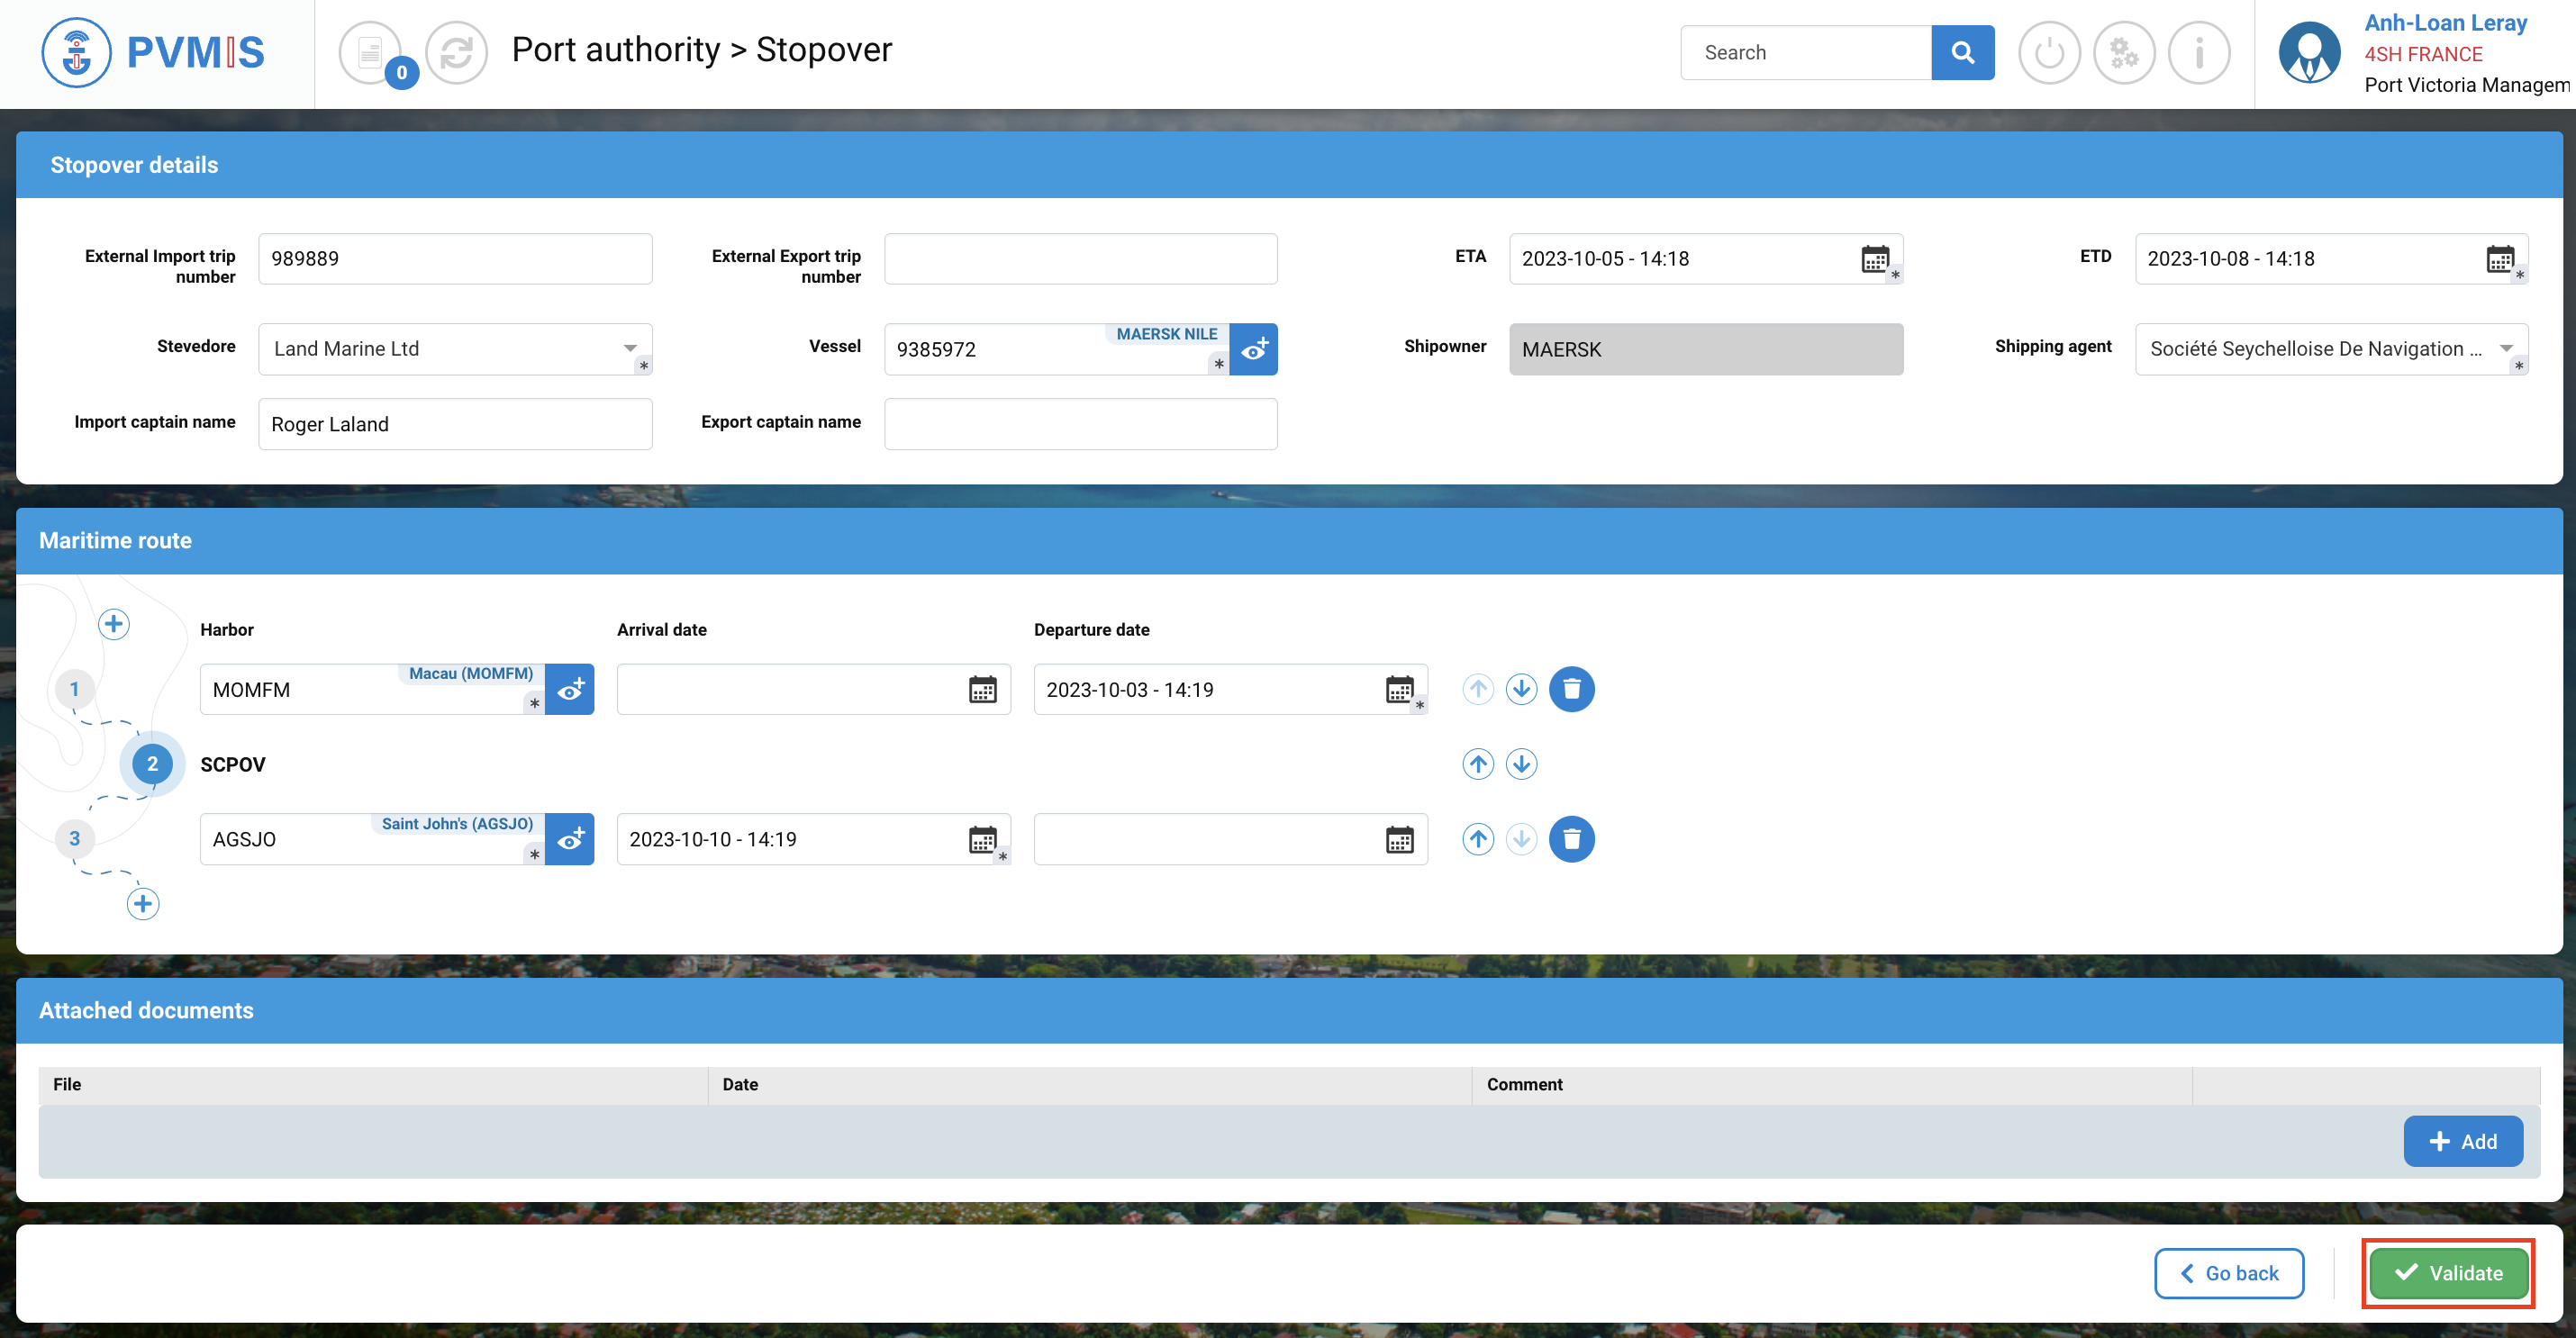
Task: Click the power logout icon
Action: [x=2049, y=53]
